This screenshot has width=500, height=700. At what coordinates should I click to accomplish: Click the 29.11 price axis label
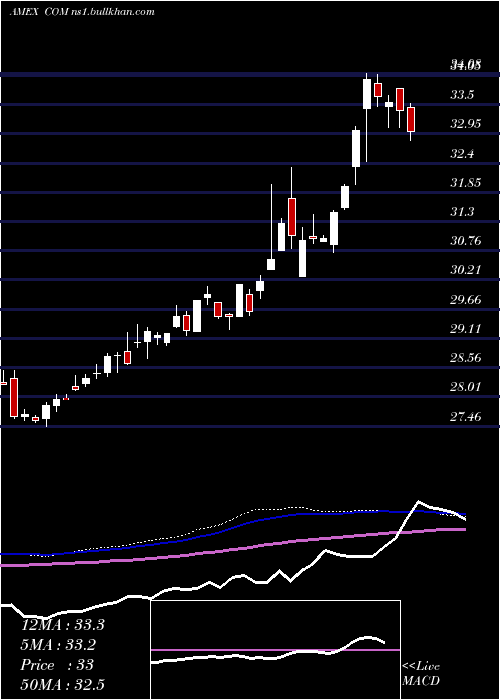tap(466, 329)
